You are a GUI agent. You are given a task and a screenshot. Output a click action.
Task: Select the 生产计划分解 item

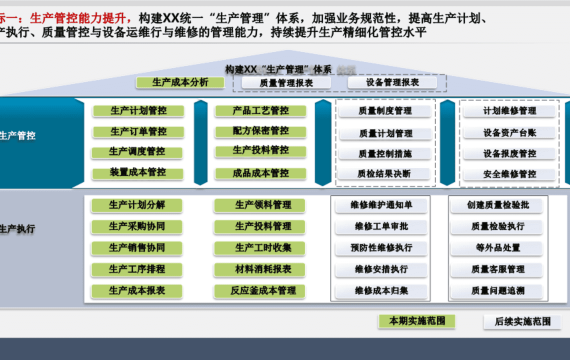click(x=137, y=205)
